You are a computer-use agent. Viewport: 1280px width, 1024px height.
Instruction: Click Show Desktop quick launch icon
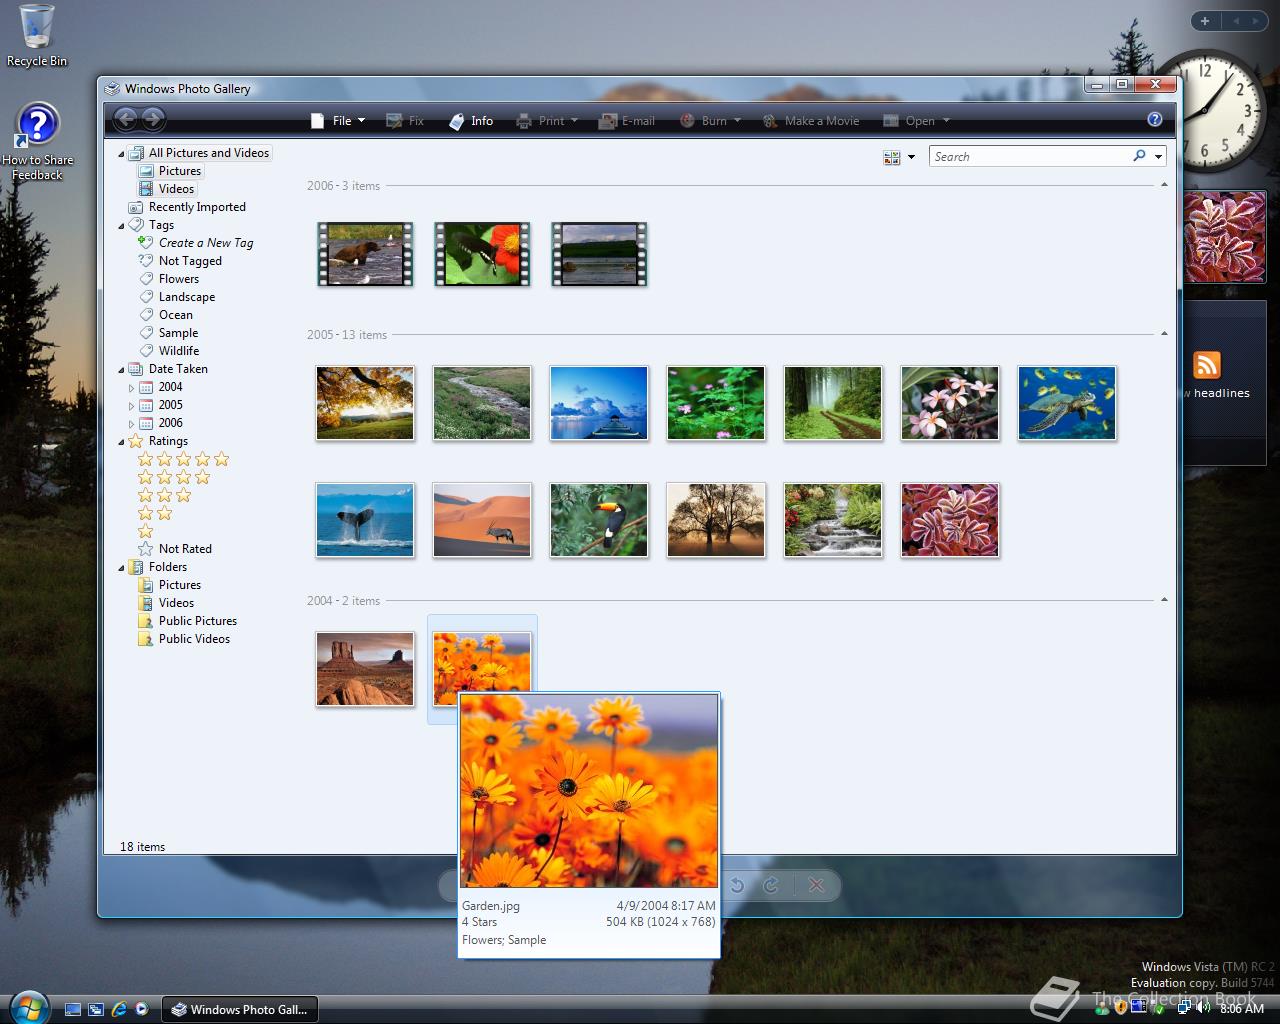pos(73,1009)
